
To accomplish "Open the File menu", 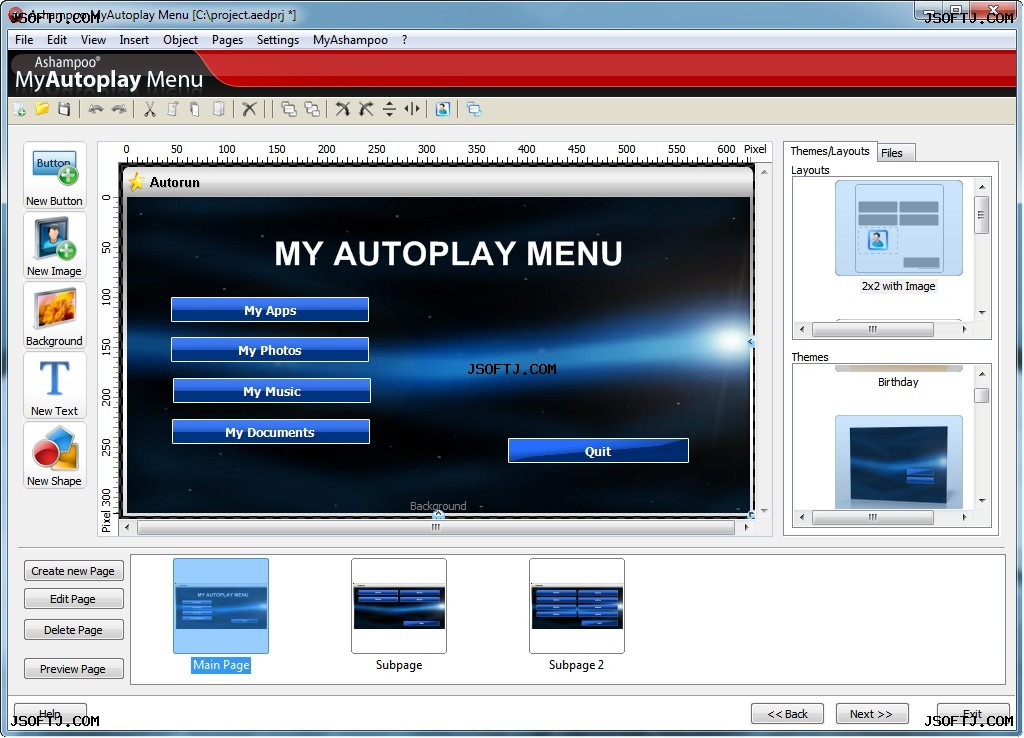I will [24, 40].
